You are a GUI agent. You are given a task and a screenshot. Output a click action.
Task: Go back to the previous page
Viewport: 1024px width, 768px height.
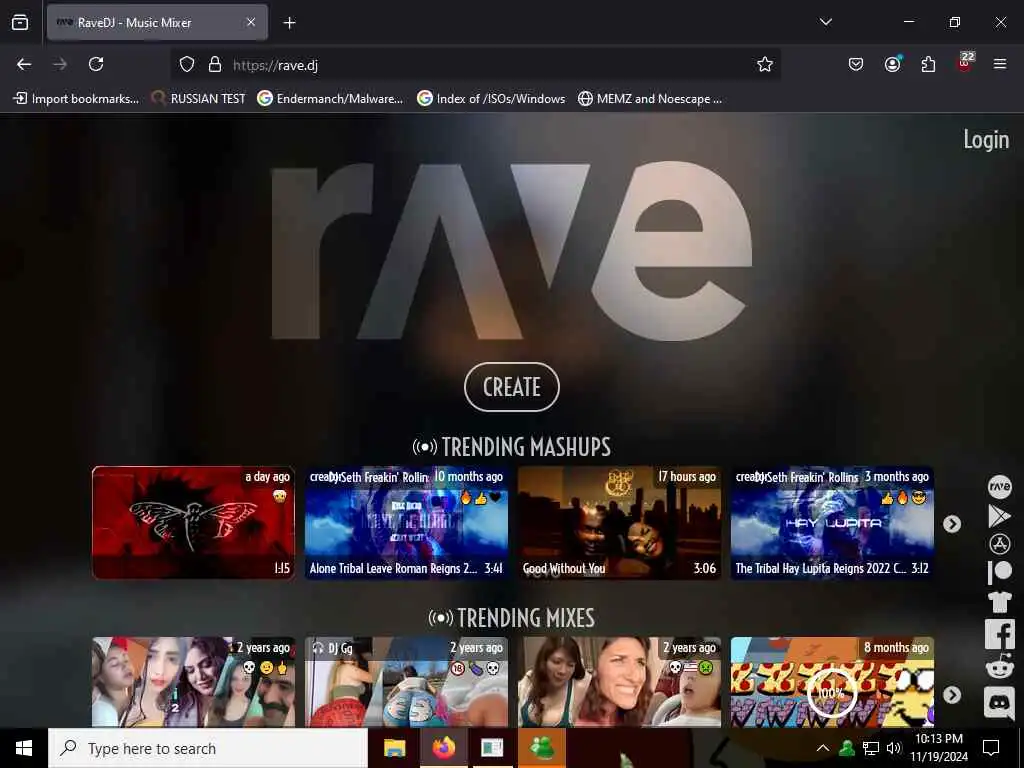point(24,64)
